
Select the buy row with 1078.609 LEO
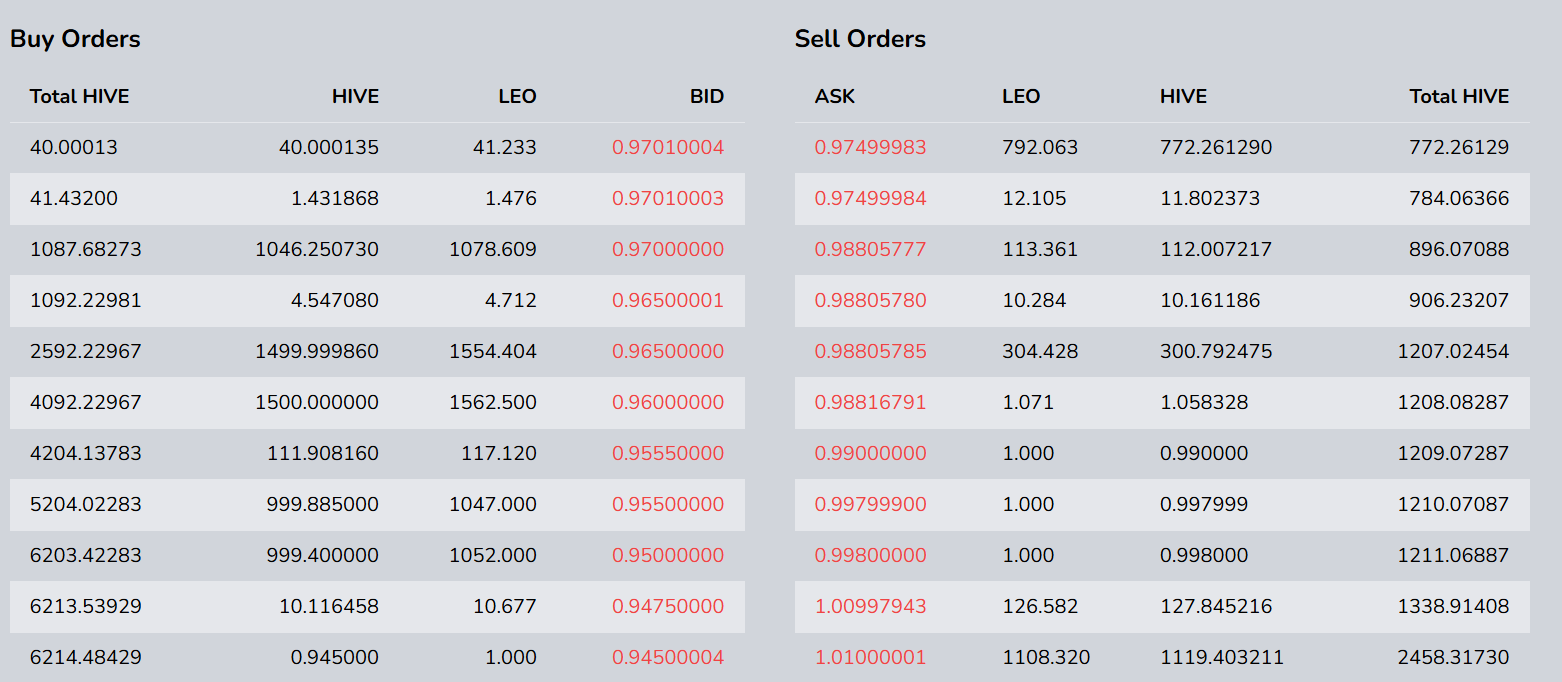click(x=492, y=250)
